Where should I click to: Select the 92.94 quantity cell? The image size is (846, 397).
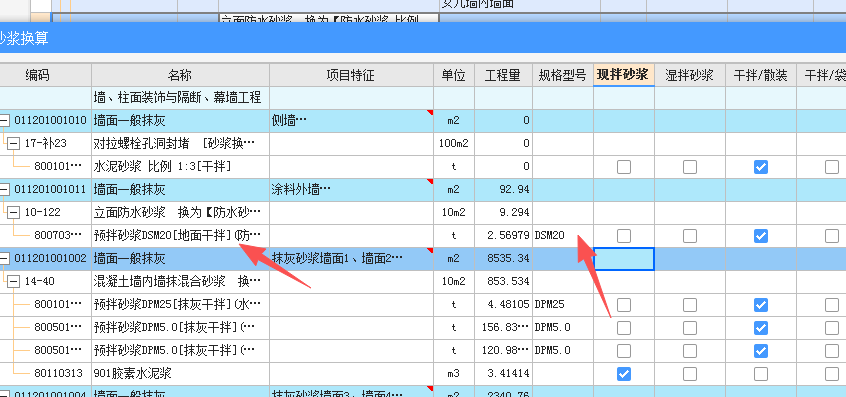503,190
